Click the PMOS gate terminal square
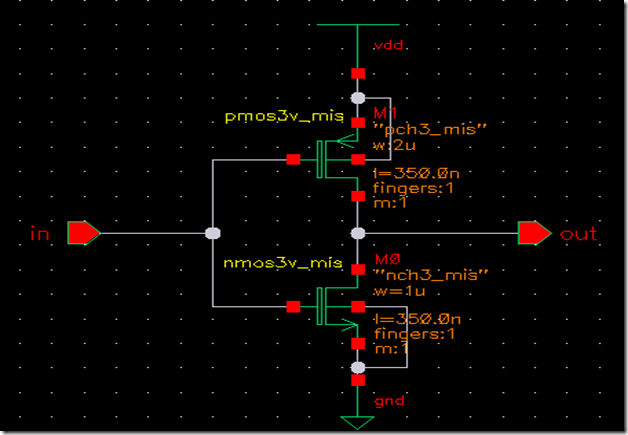This screenshot has width=628, height=435. click(x=293, y=159)
